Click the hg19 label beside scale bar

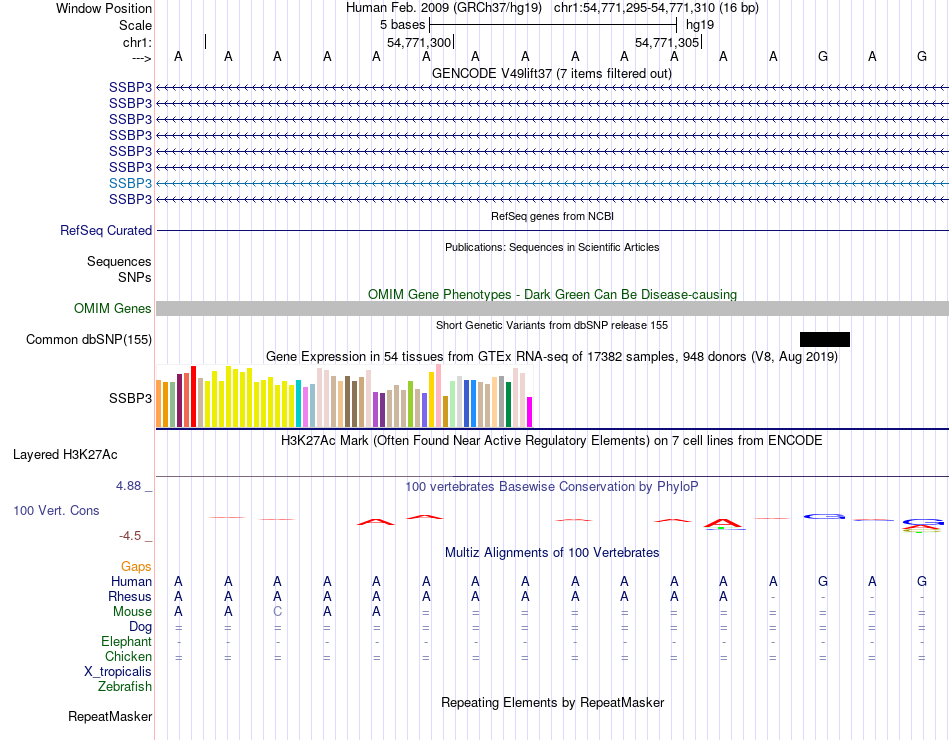(700, 25)
